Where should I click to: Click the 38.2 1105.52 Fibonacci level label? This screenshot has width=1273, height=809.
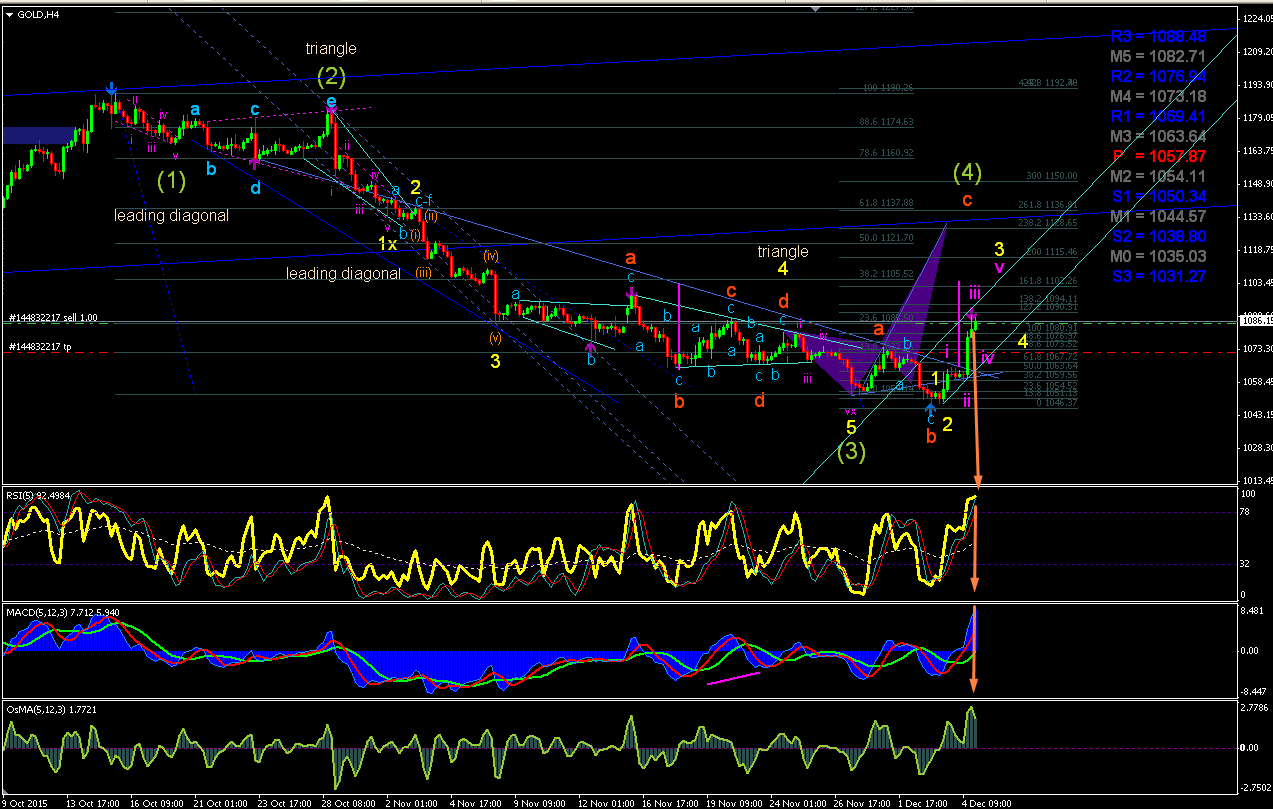coord(885,273)
